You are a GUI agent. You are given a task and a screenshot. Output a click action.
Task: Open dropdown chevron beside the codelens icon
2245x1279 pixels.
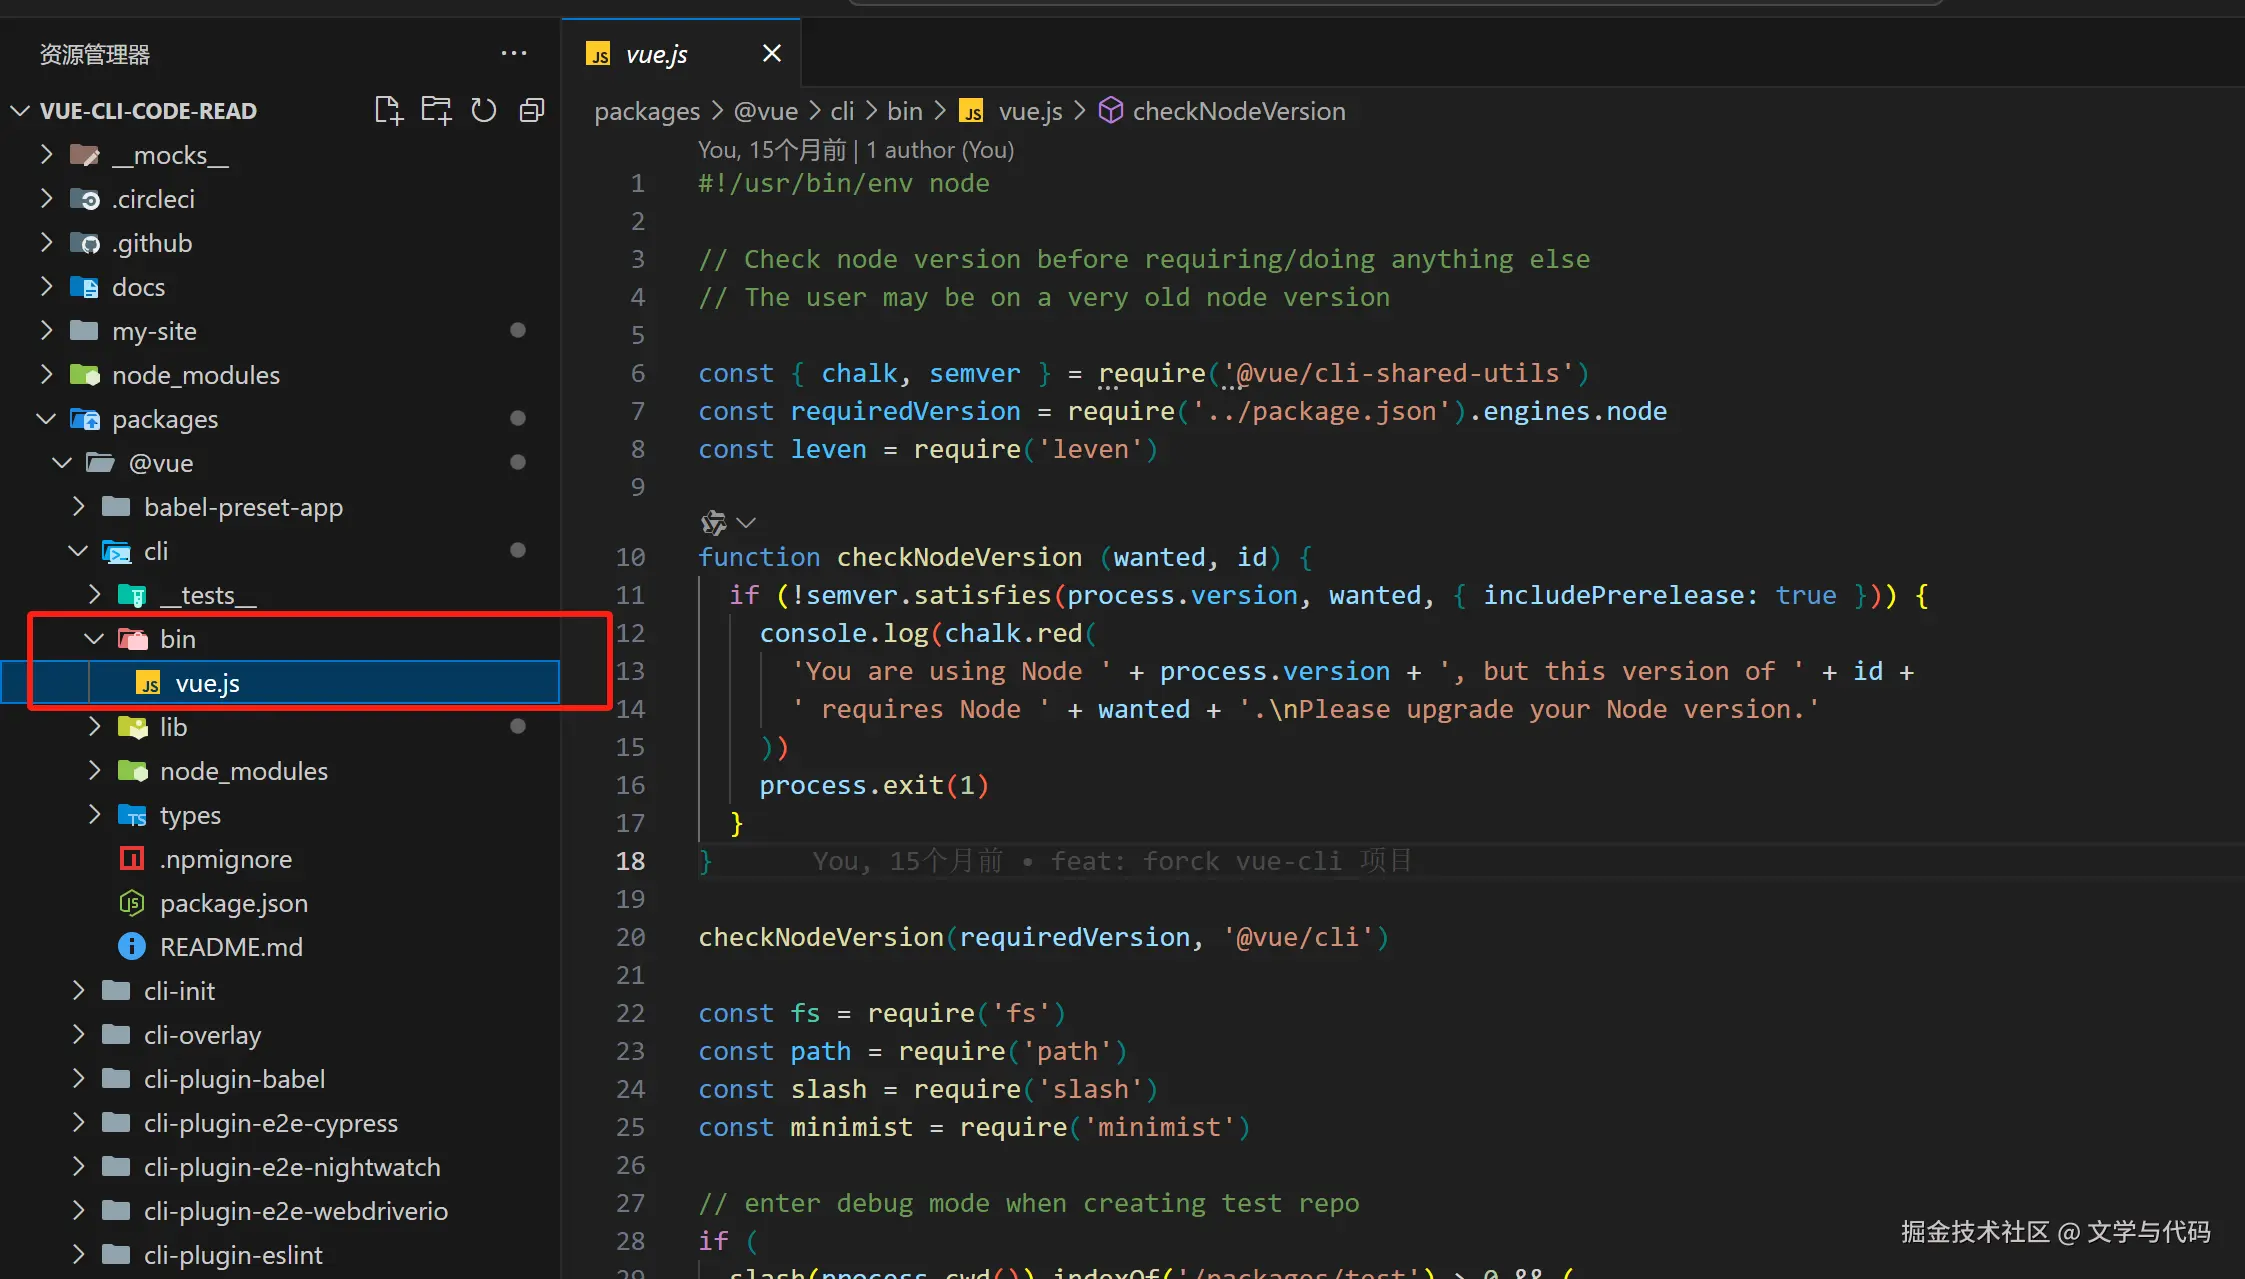click(746, 522)
